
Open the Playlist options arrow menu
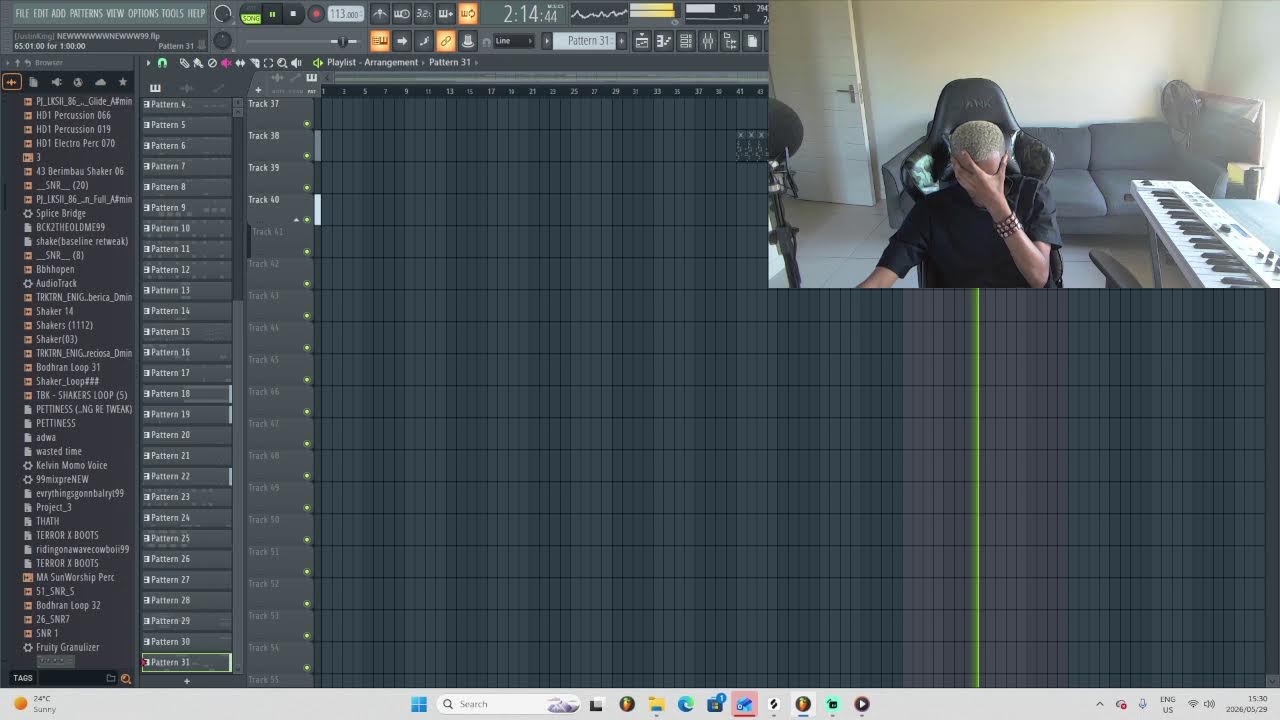tap(148, 62)
